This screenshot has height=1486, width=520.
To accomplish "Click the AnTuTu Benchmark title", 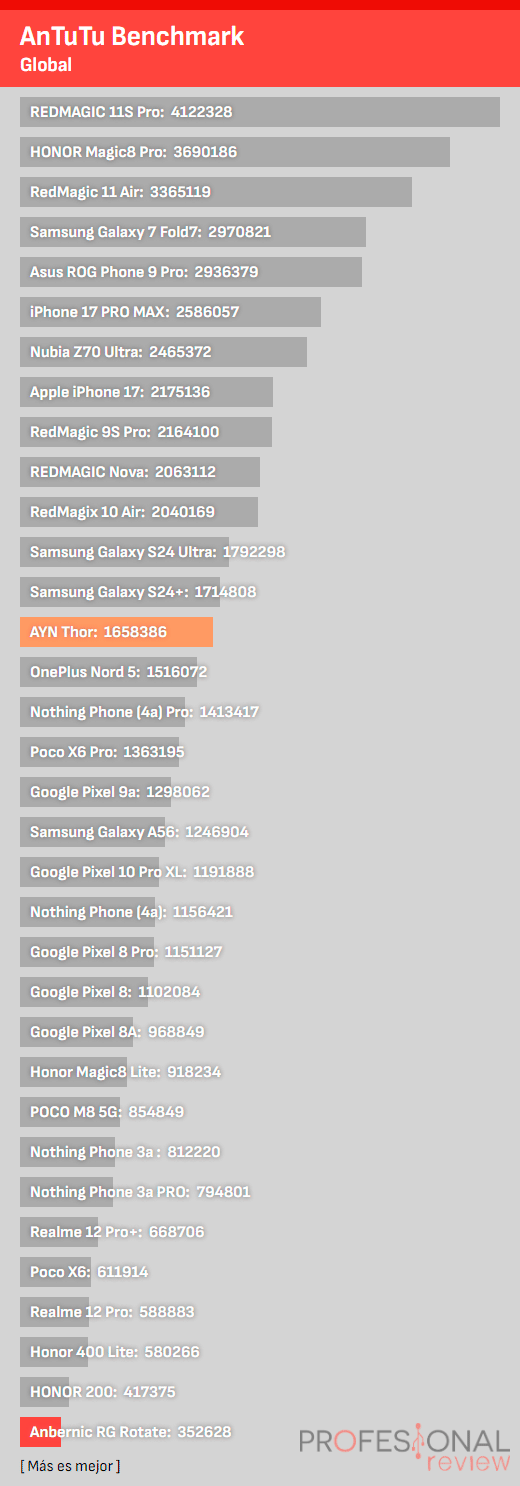I will pyautogui.click(x=132, y=38).
